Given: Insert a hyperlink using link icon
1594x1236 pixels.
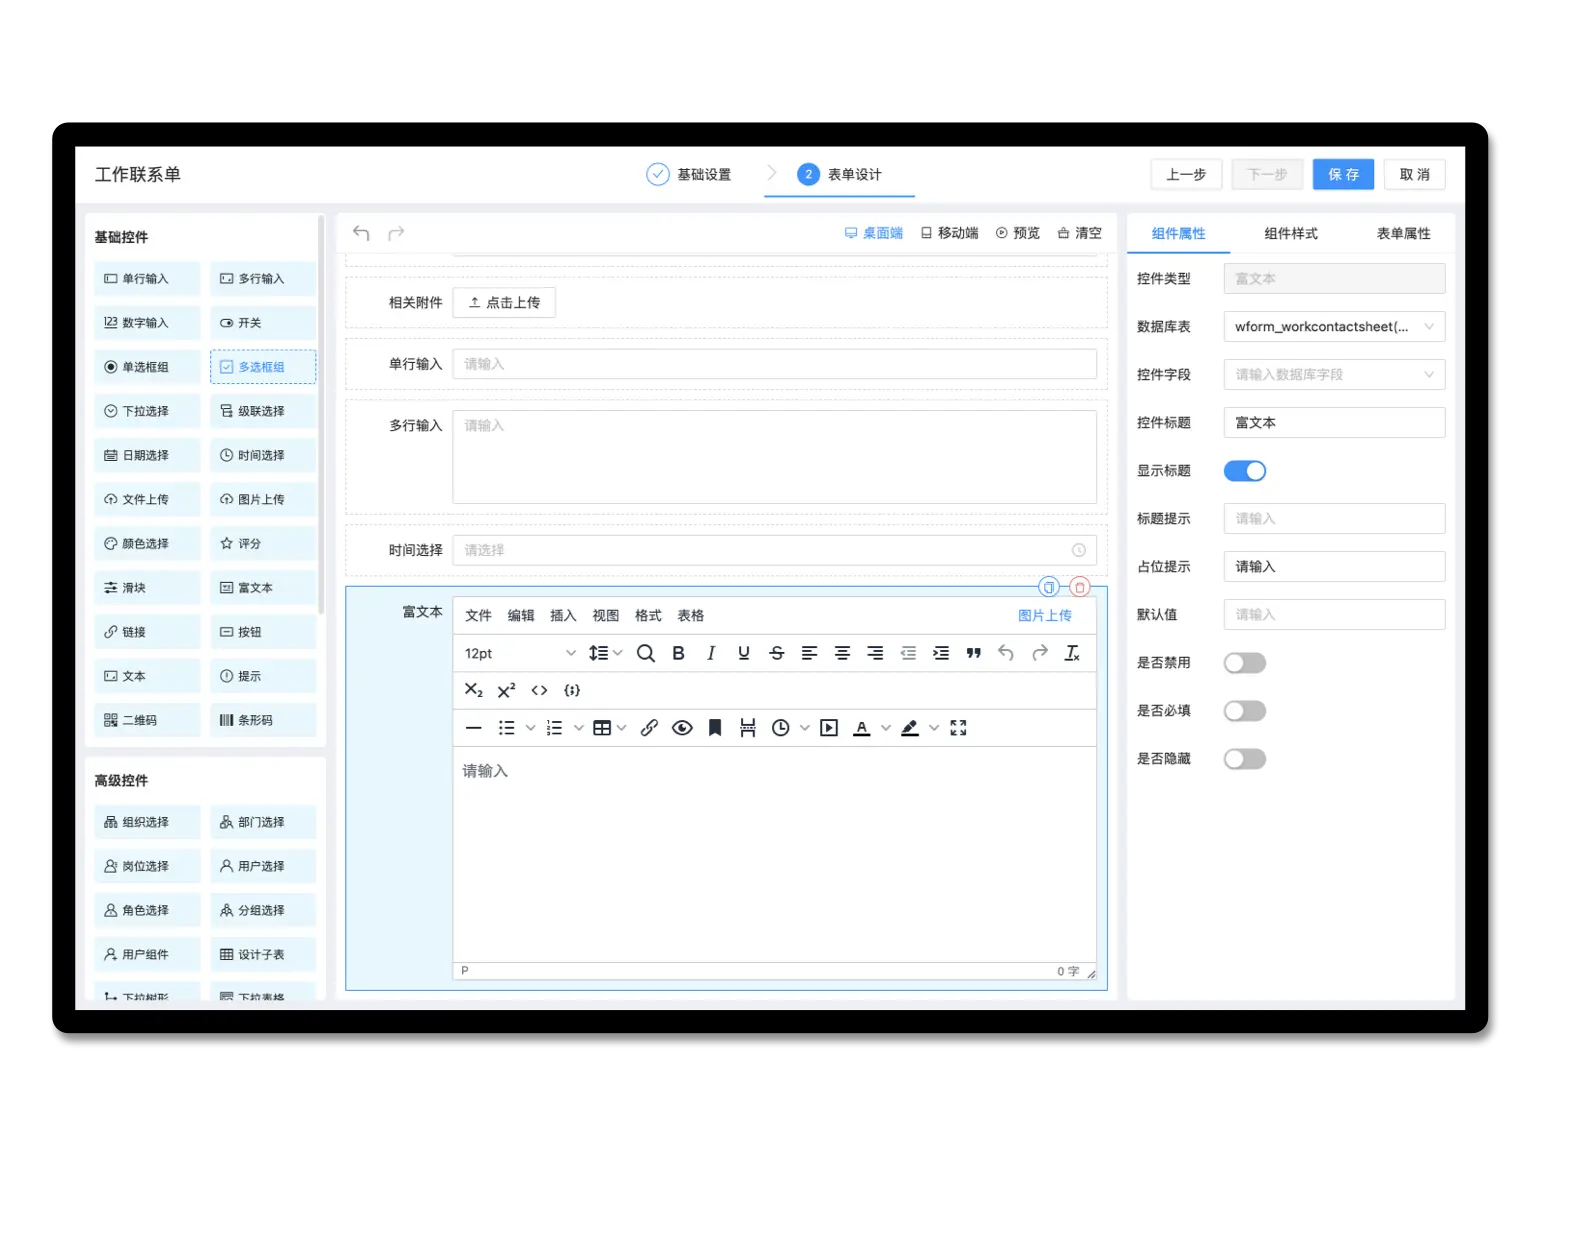Looking at the screenshot, I should click(649, 728).
